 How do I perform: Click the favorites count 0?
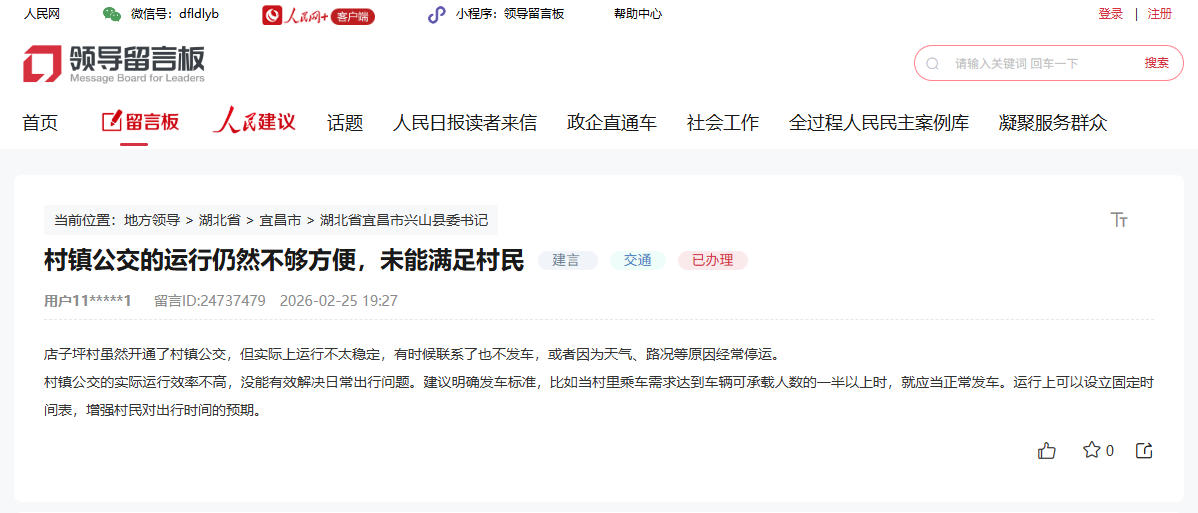[1109, 451]
